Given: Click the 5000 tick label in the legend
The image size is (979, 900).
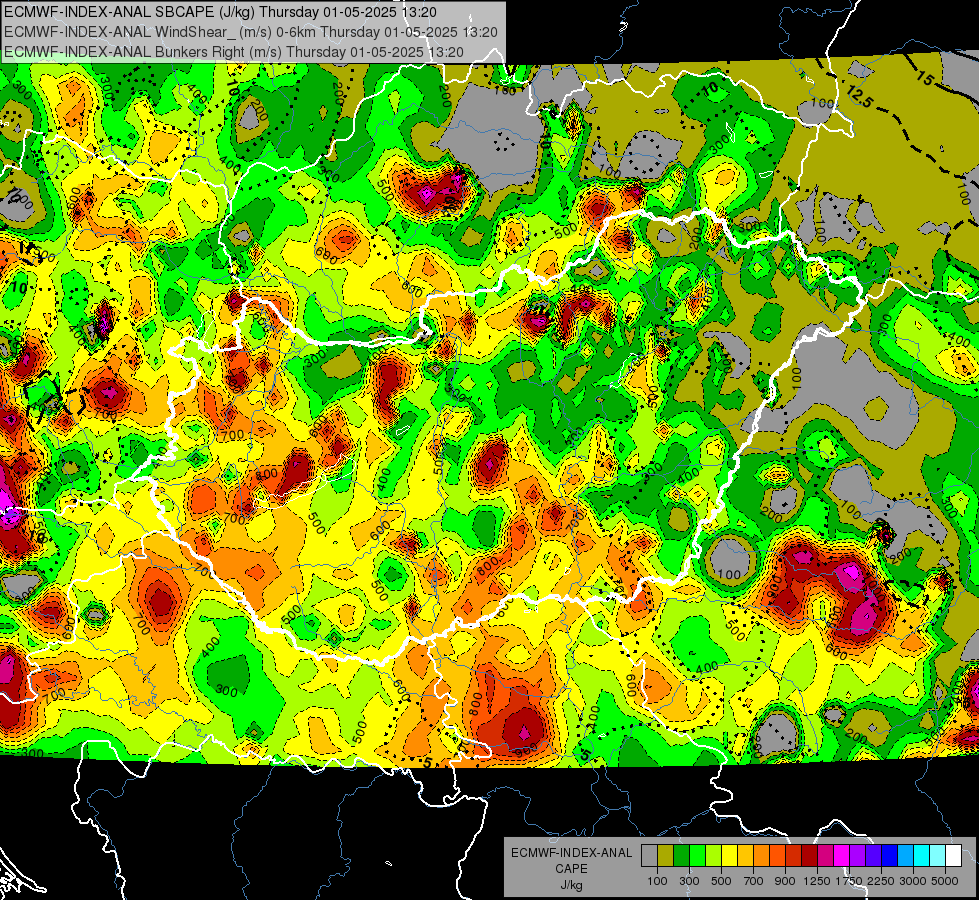Looking at the screenshot, I should pos(945,881).
